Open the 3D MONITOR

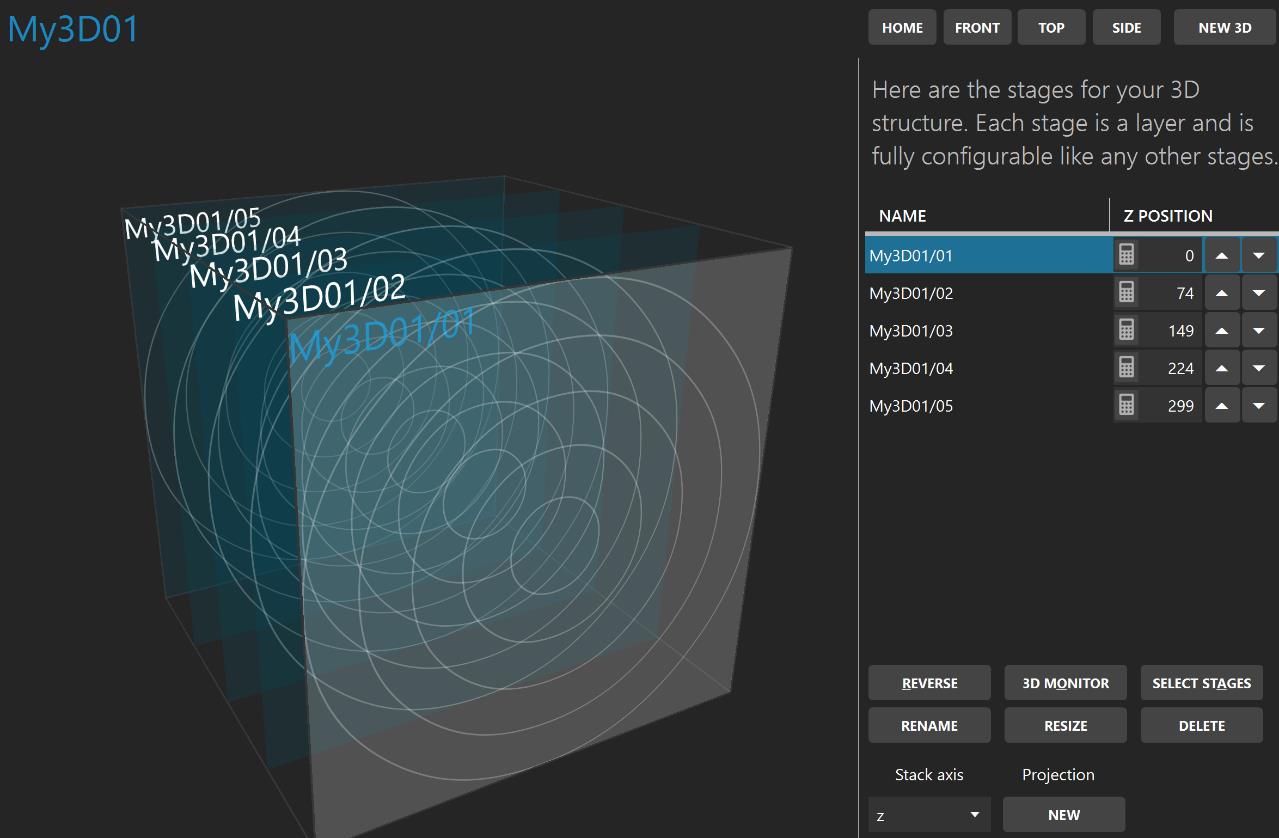(x=1065, y=683)
